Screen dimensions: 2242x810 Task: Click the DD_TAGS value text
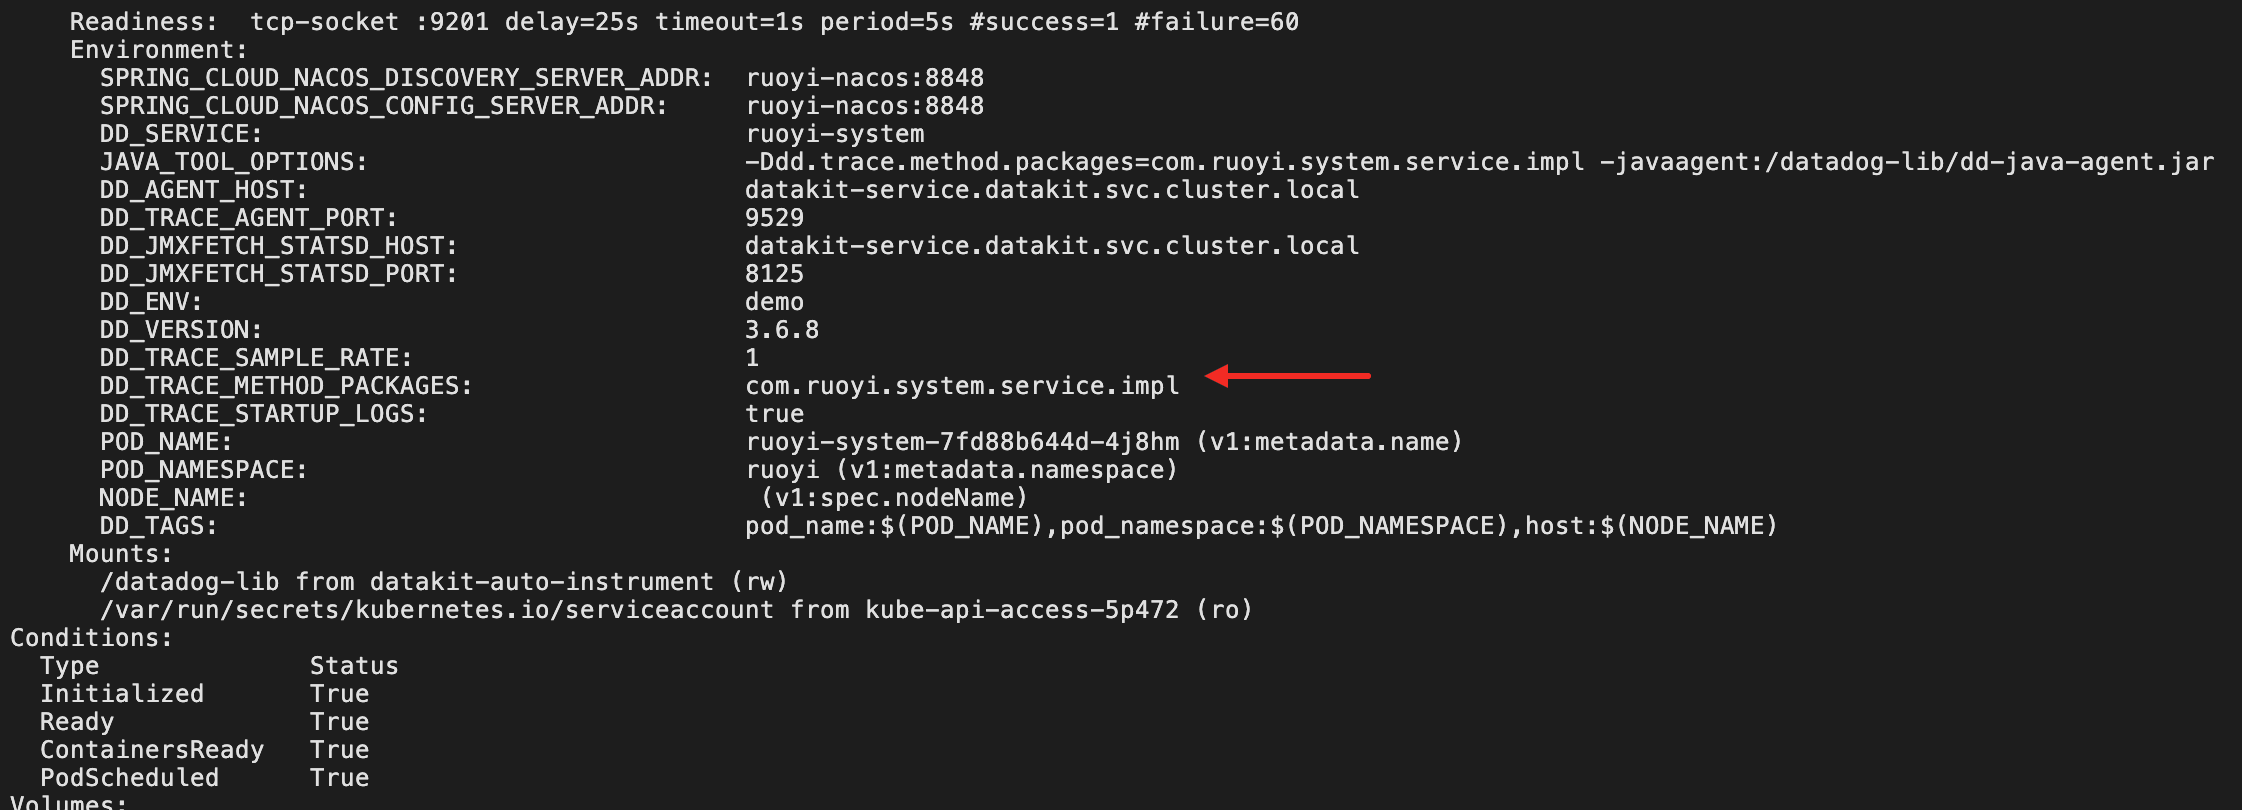pyautogui.click(x=1261, y=526)
